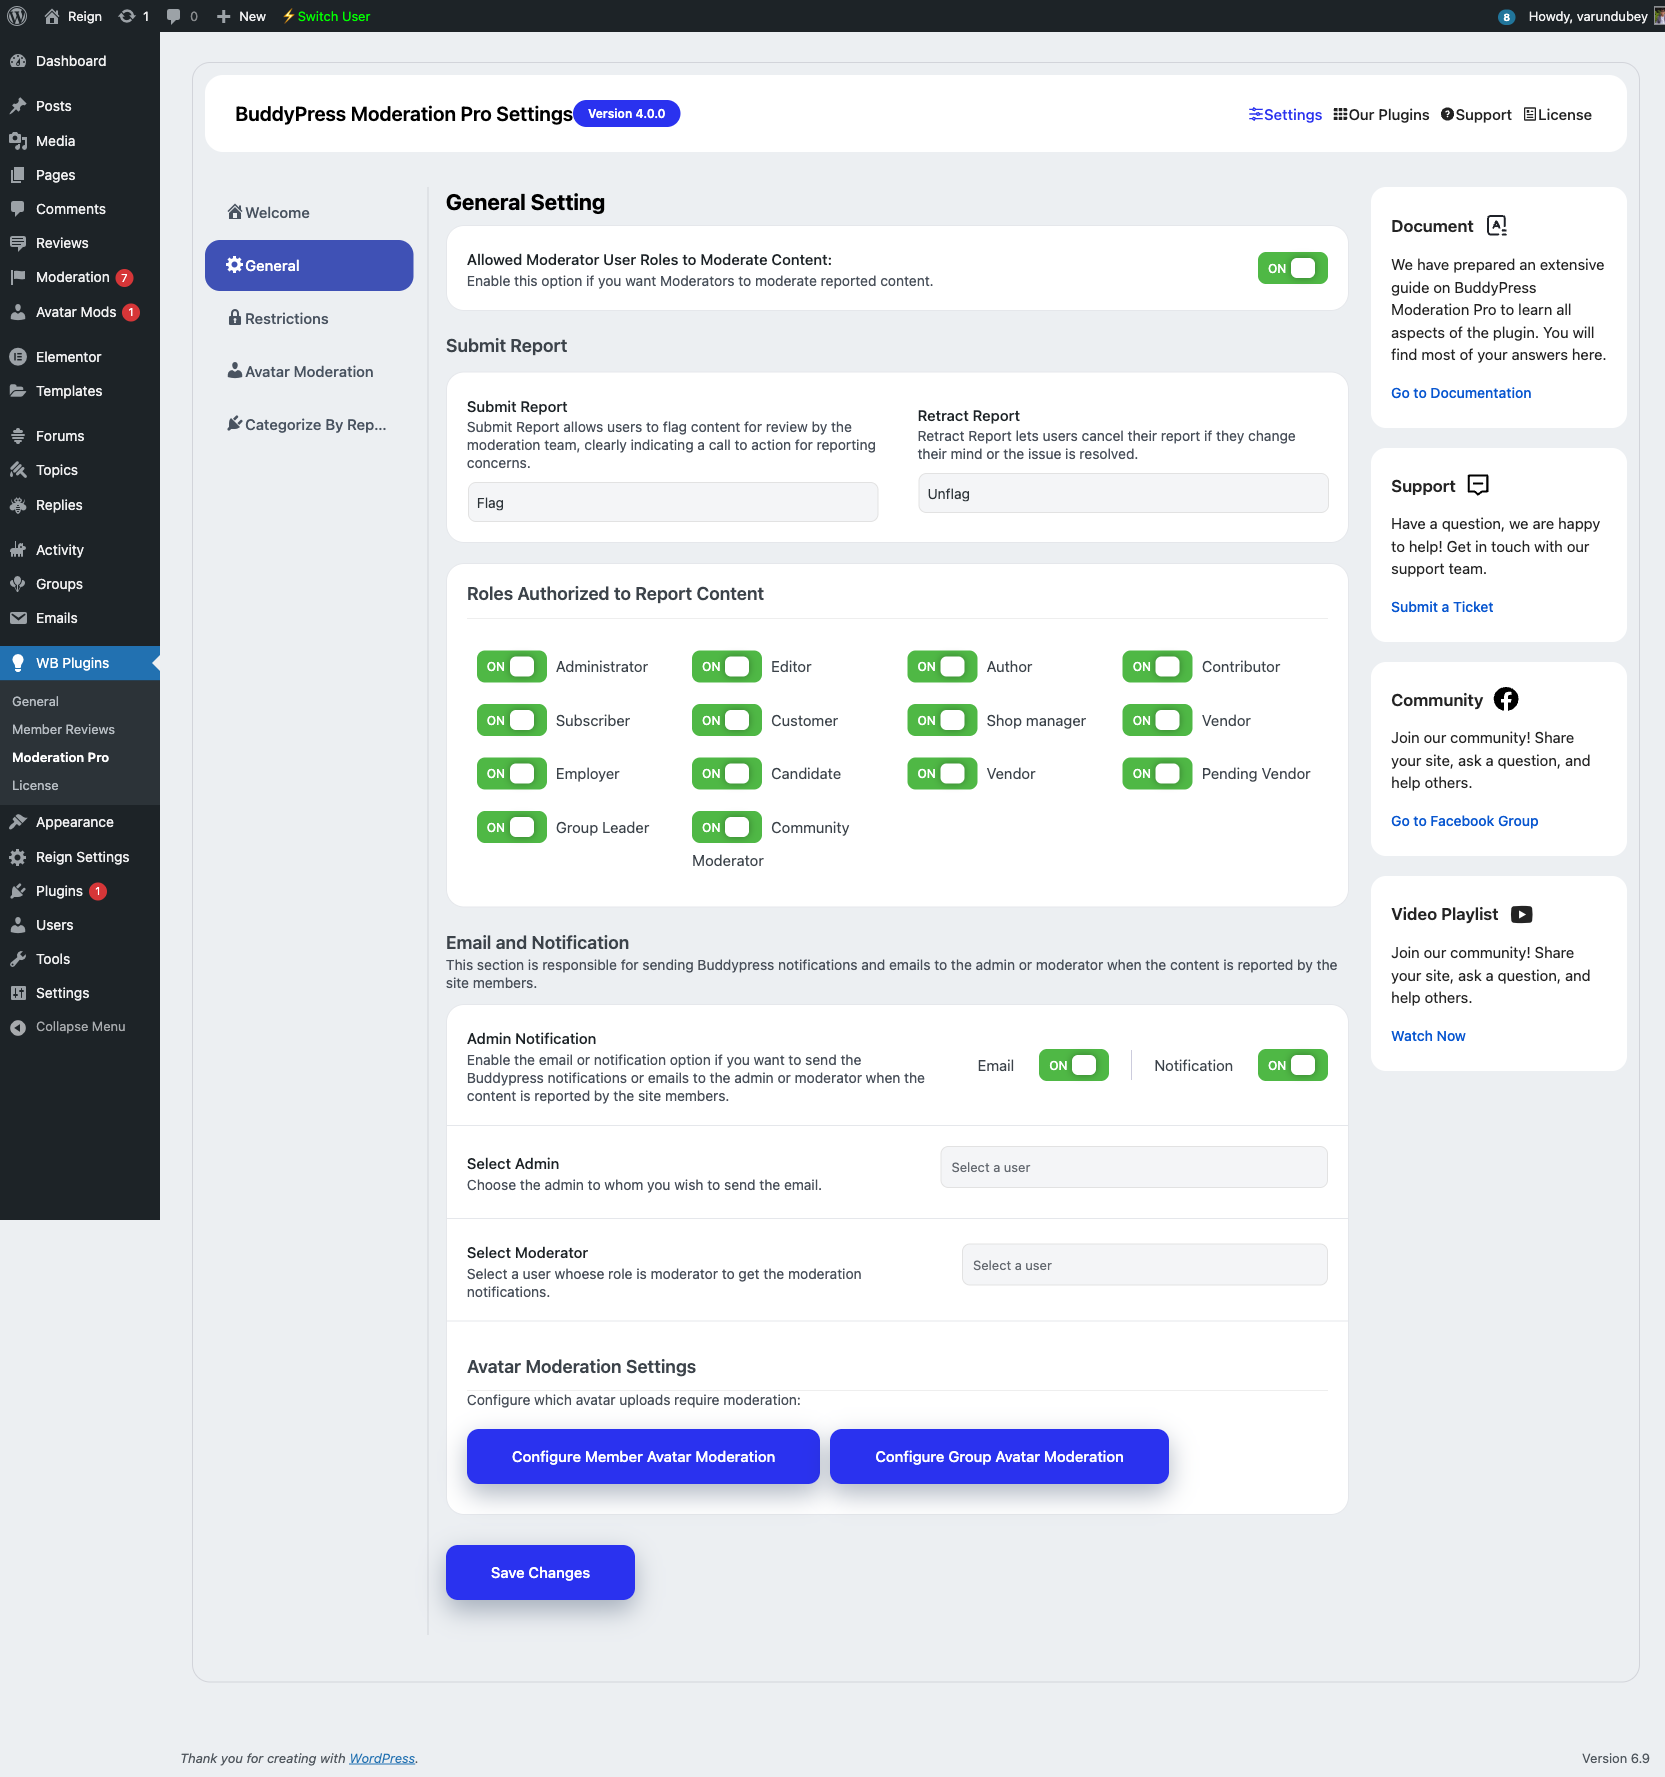Click the Retract Report Unflag field
This screenshot has height=1777, width=1665.
pos(1123,494)
